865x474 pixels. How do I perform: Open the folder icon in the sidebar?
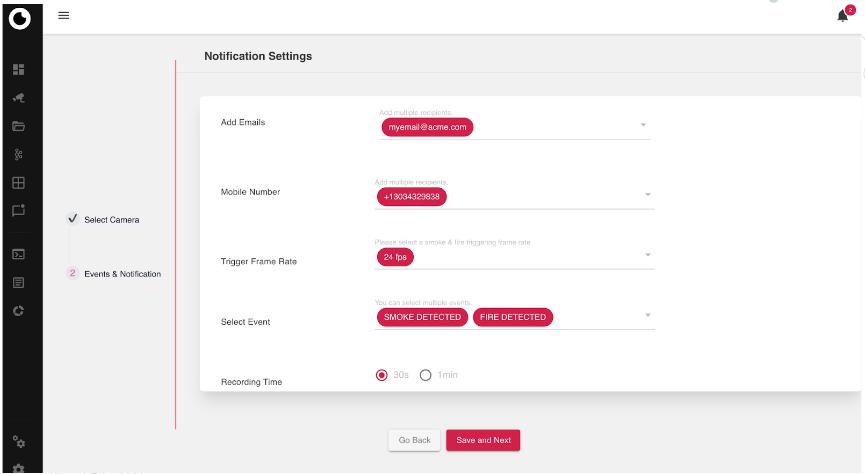coord(19,127)
